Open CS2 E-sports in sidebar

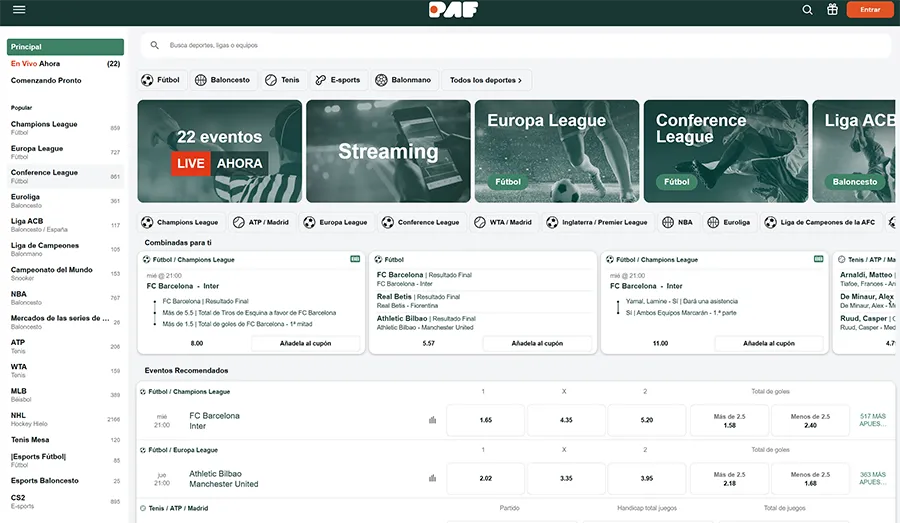point(65,501)
